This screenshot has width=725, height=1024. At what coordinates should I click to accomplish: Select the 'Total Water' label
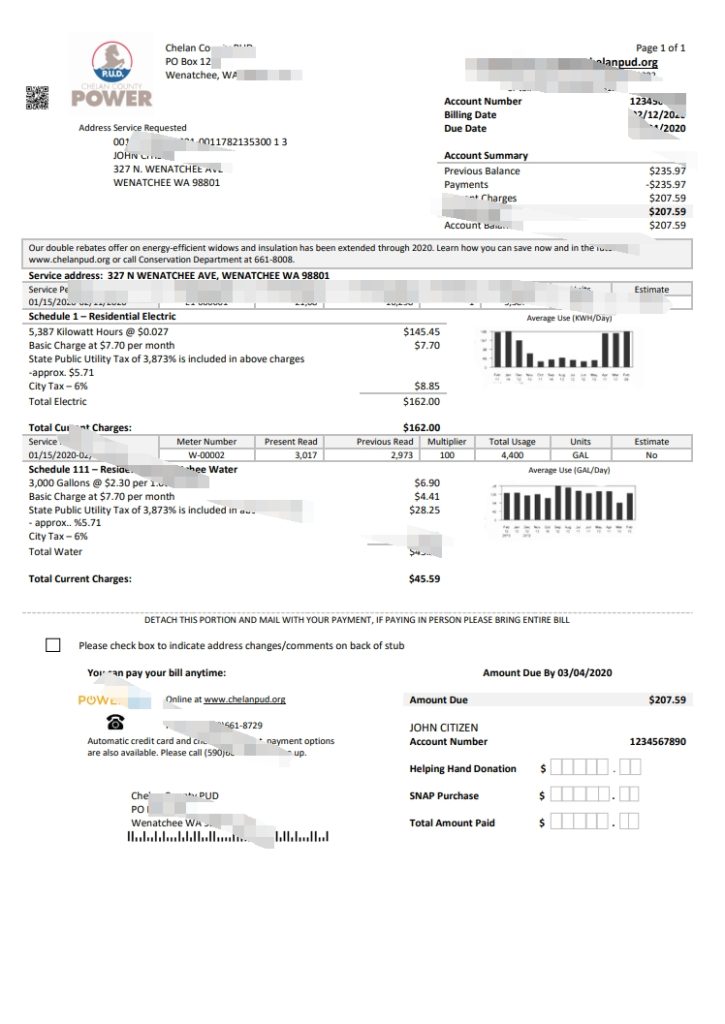pos(56,551)
